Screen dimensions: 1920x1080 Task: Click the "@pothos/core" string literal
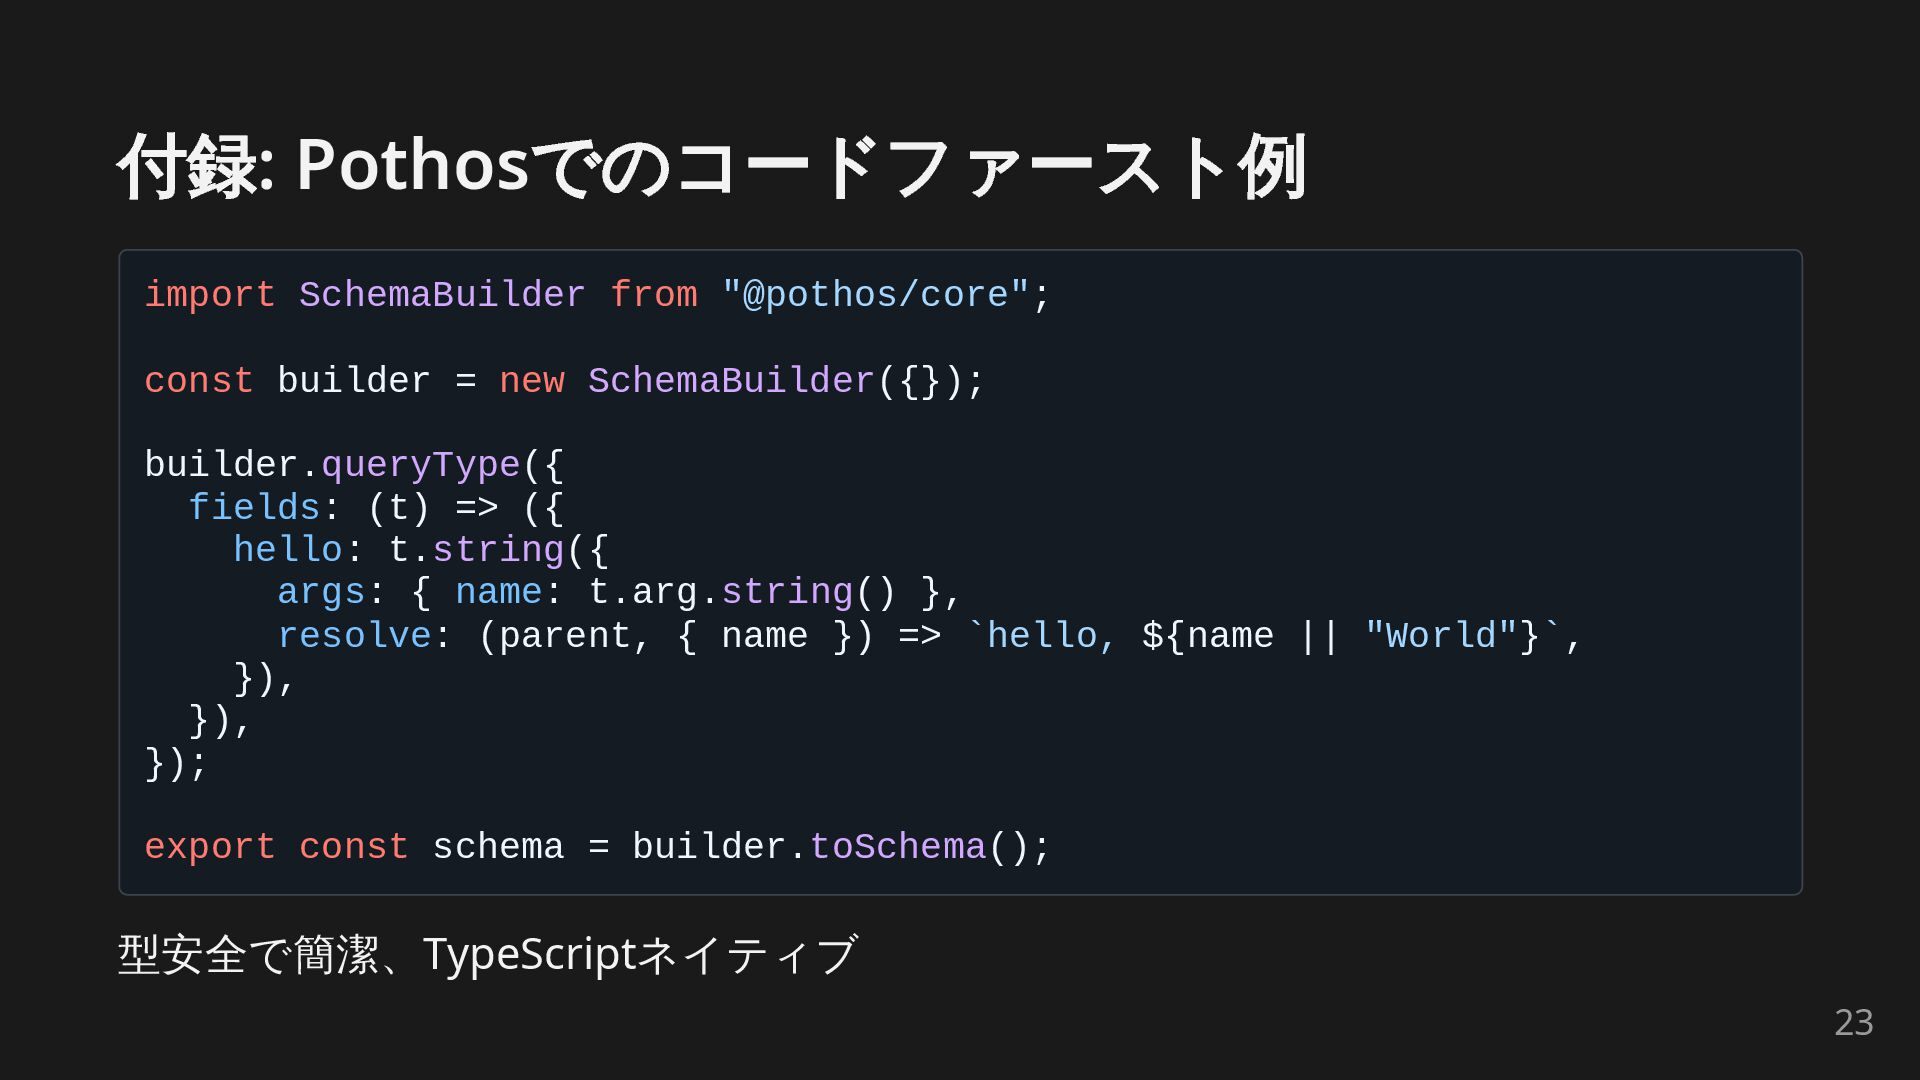(x=875, y=295)
